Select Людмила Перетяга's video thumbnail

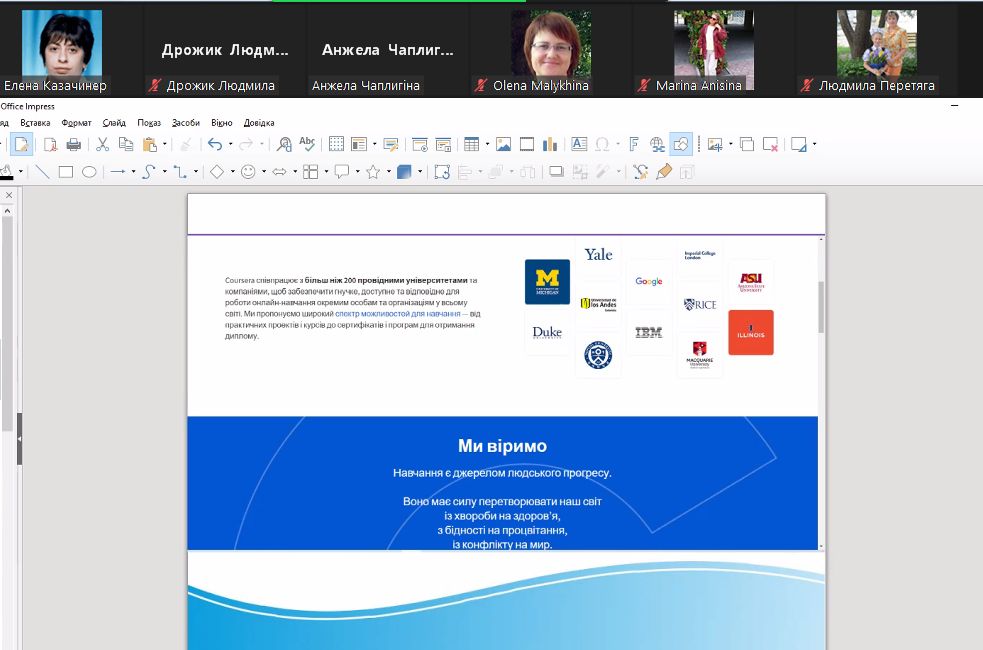876,50
